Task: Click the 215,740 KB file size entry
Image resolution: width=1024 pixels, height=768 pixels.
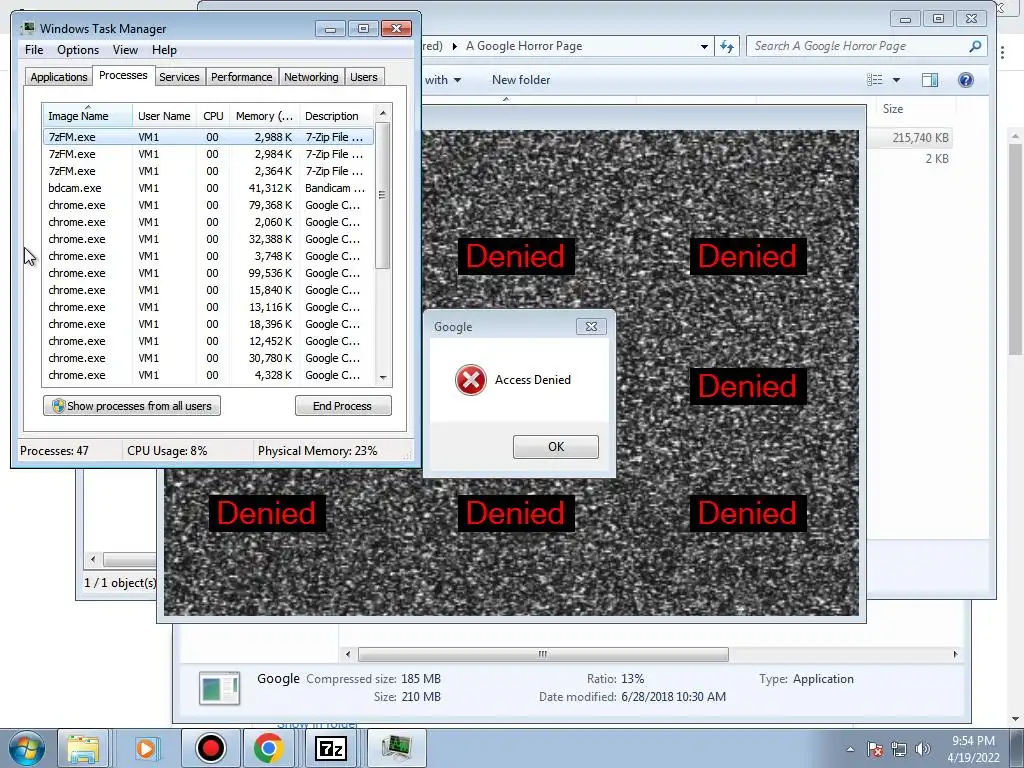Action: click(920, 138)
